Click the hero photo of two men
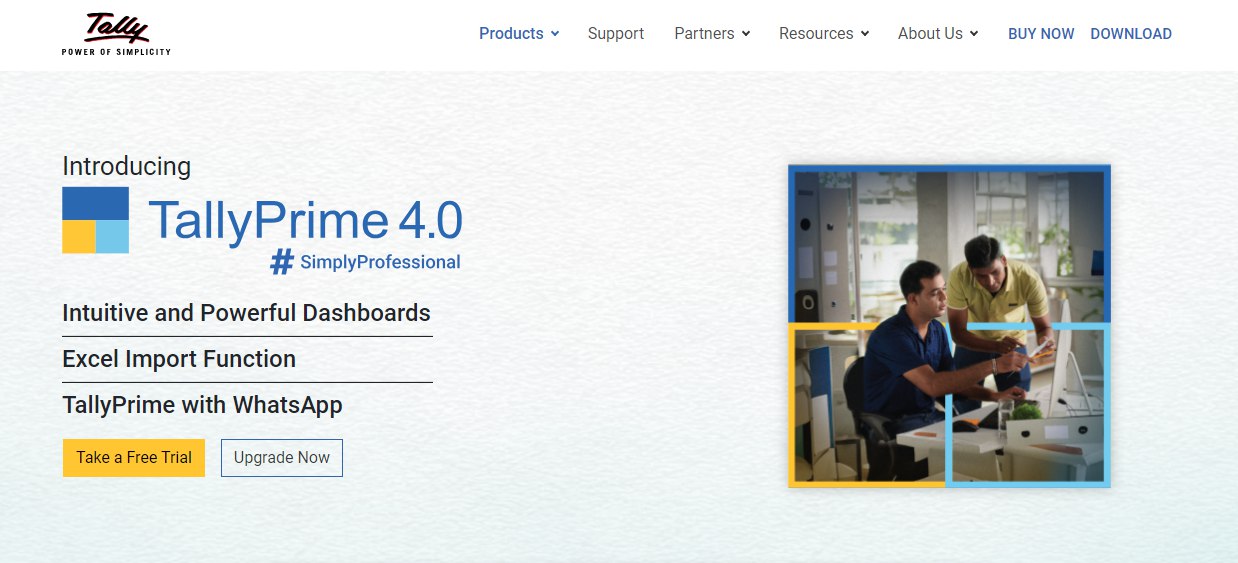 [949, 326]
